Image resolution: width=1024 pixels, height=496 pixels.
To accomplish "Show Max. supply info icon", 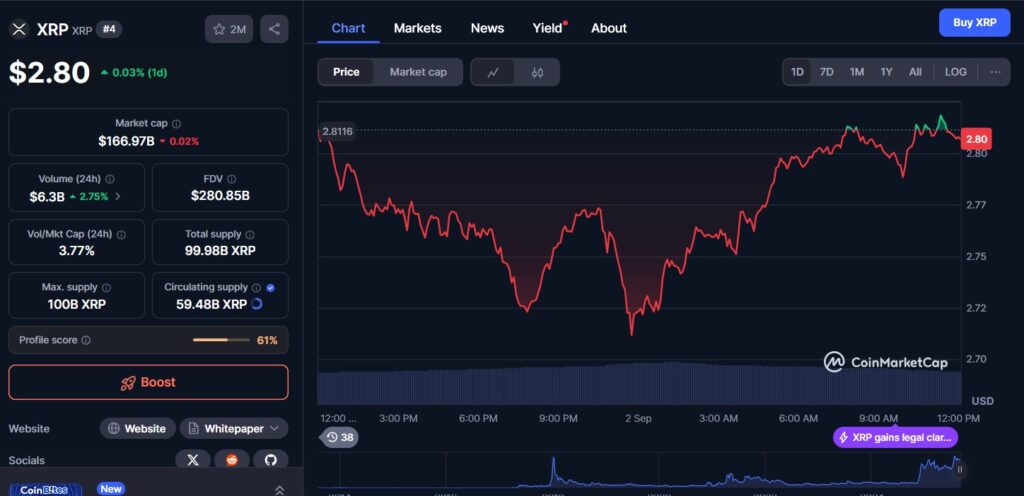I will [106, 287].
